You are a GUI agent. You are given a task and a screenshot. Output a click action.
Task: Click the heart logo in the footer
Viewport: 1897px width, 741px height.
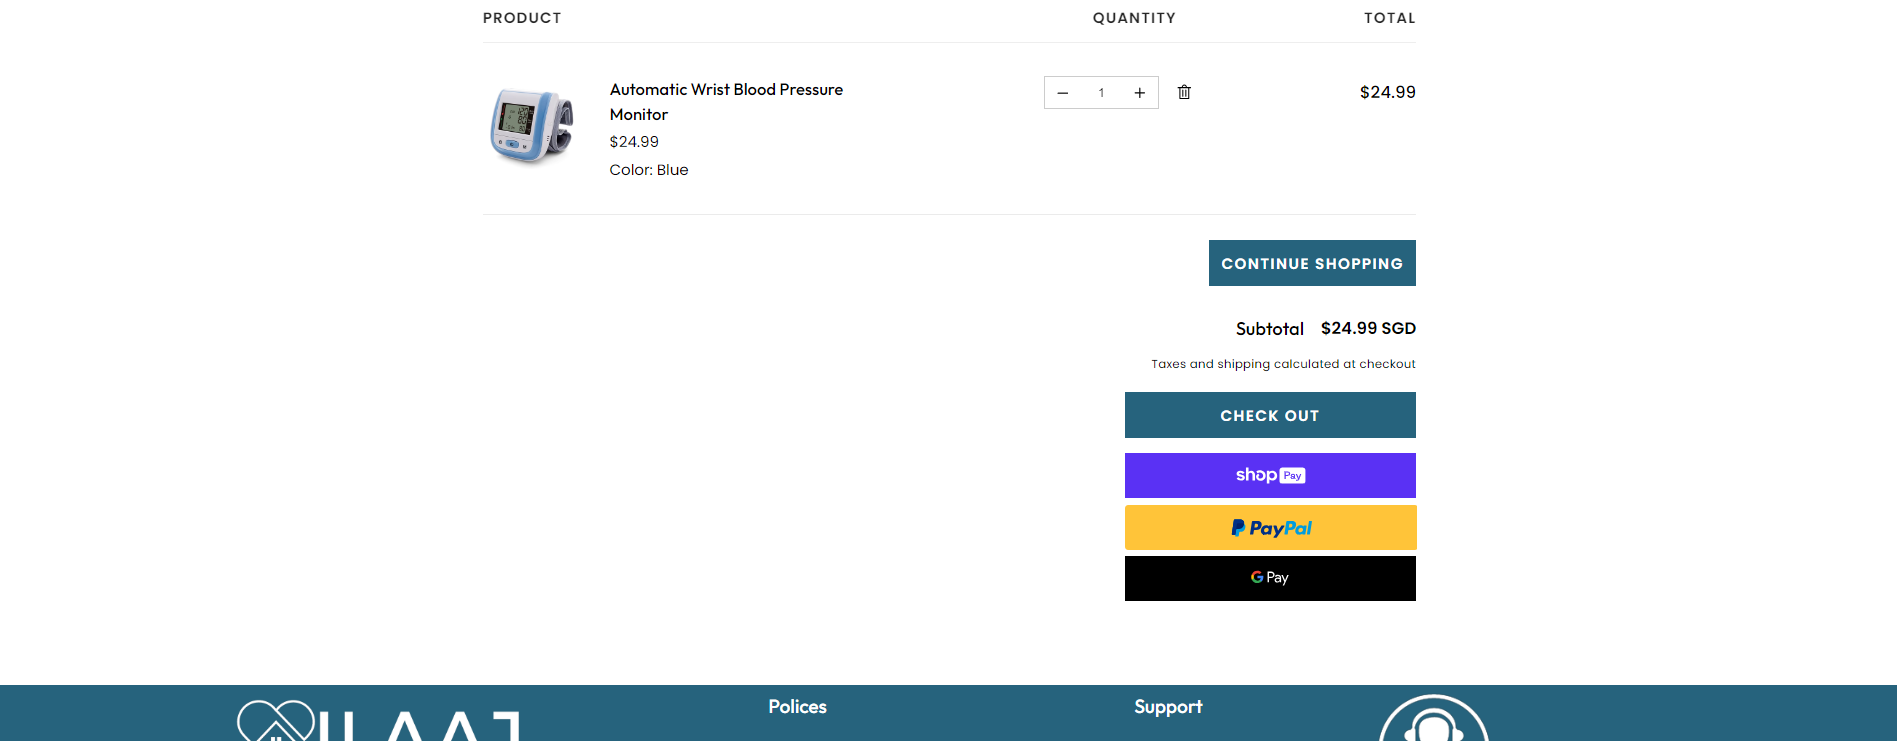pyautogui.click(x=275, y=722)
